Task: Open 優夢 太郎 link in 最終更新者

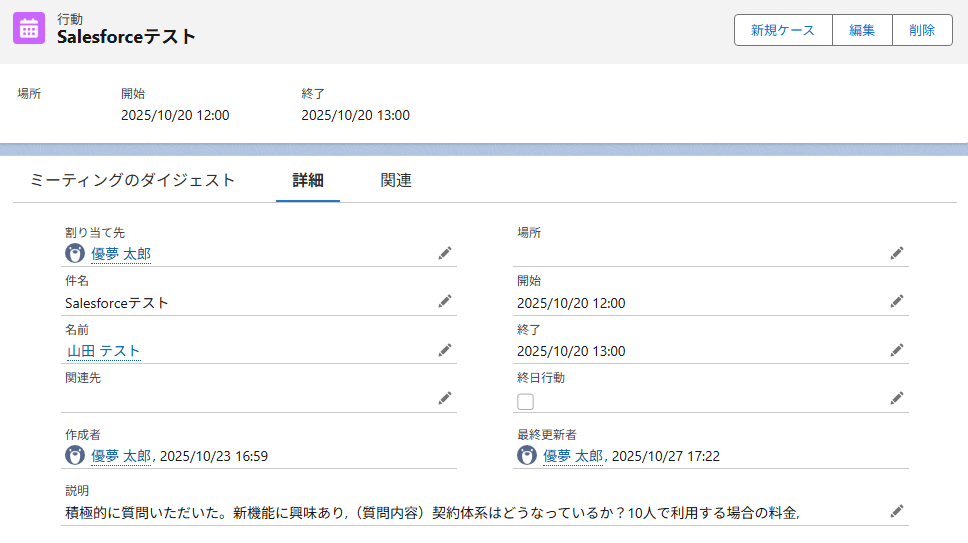Action: pos(573,456)
